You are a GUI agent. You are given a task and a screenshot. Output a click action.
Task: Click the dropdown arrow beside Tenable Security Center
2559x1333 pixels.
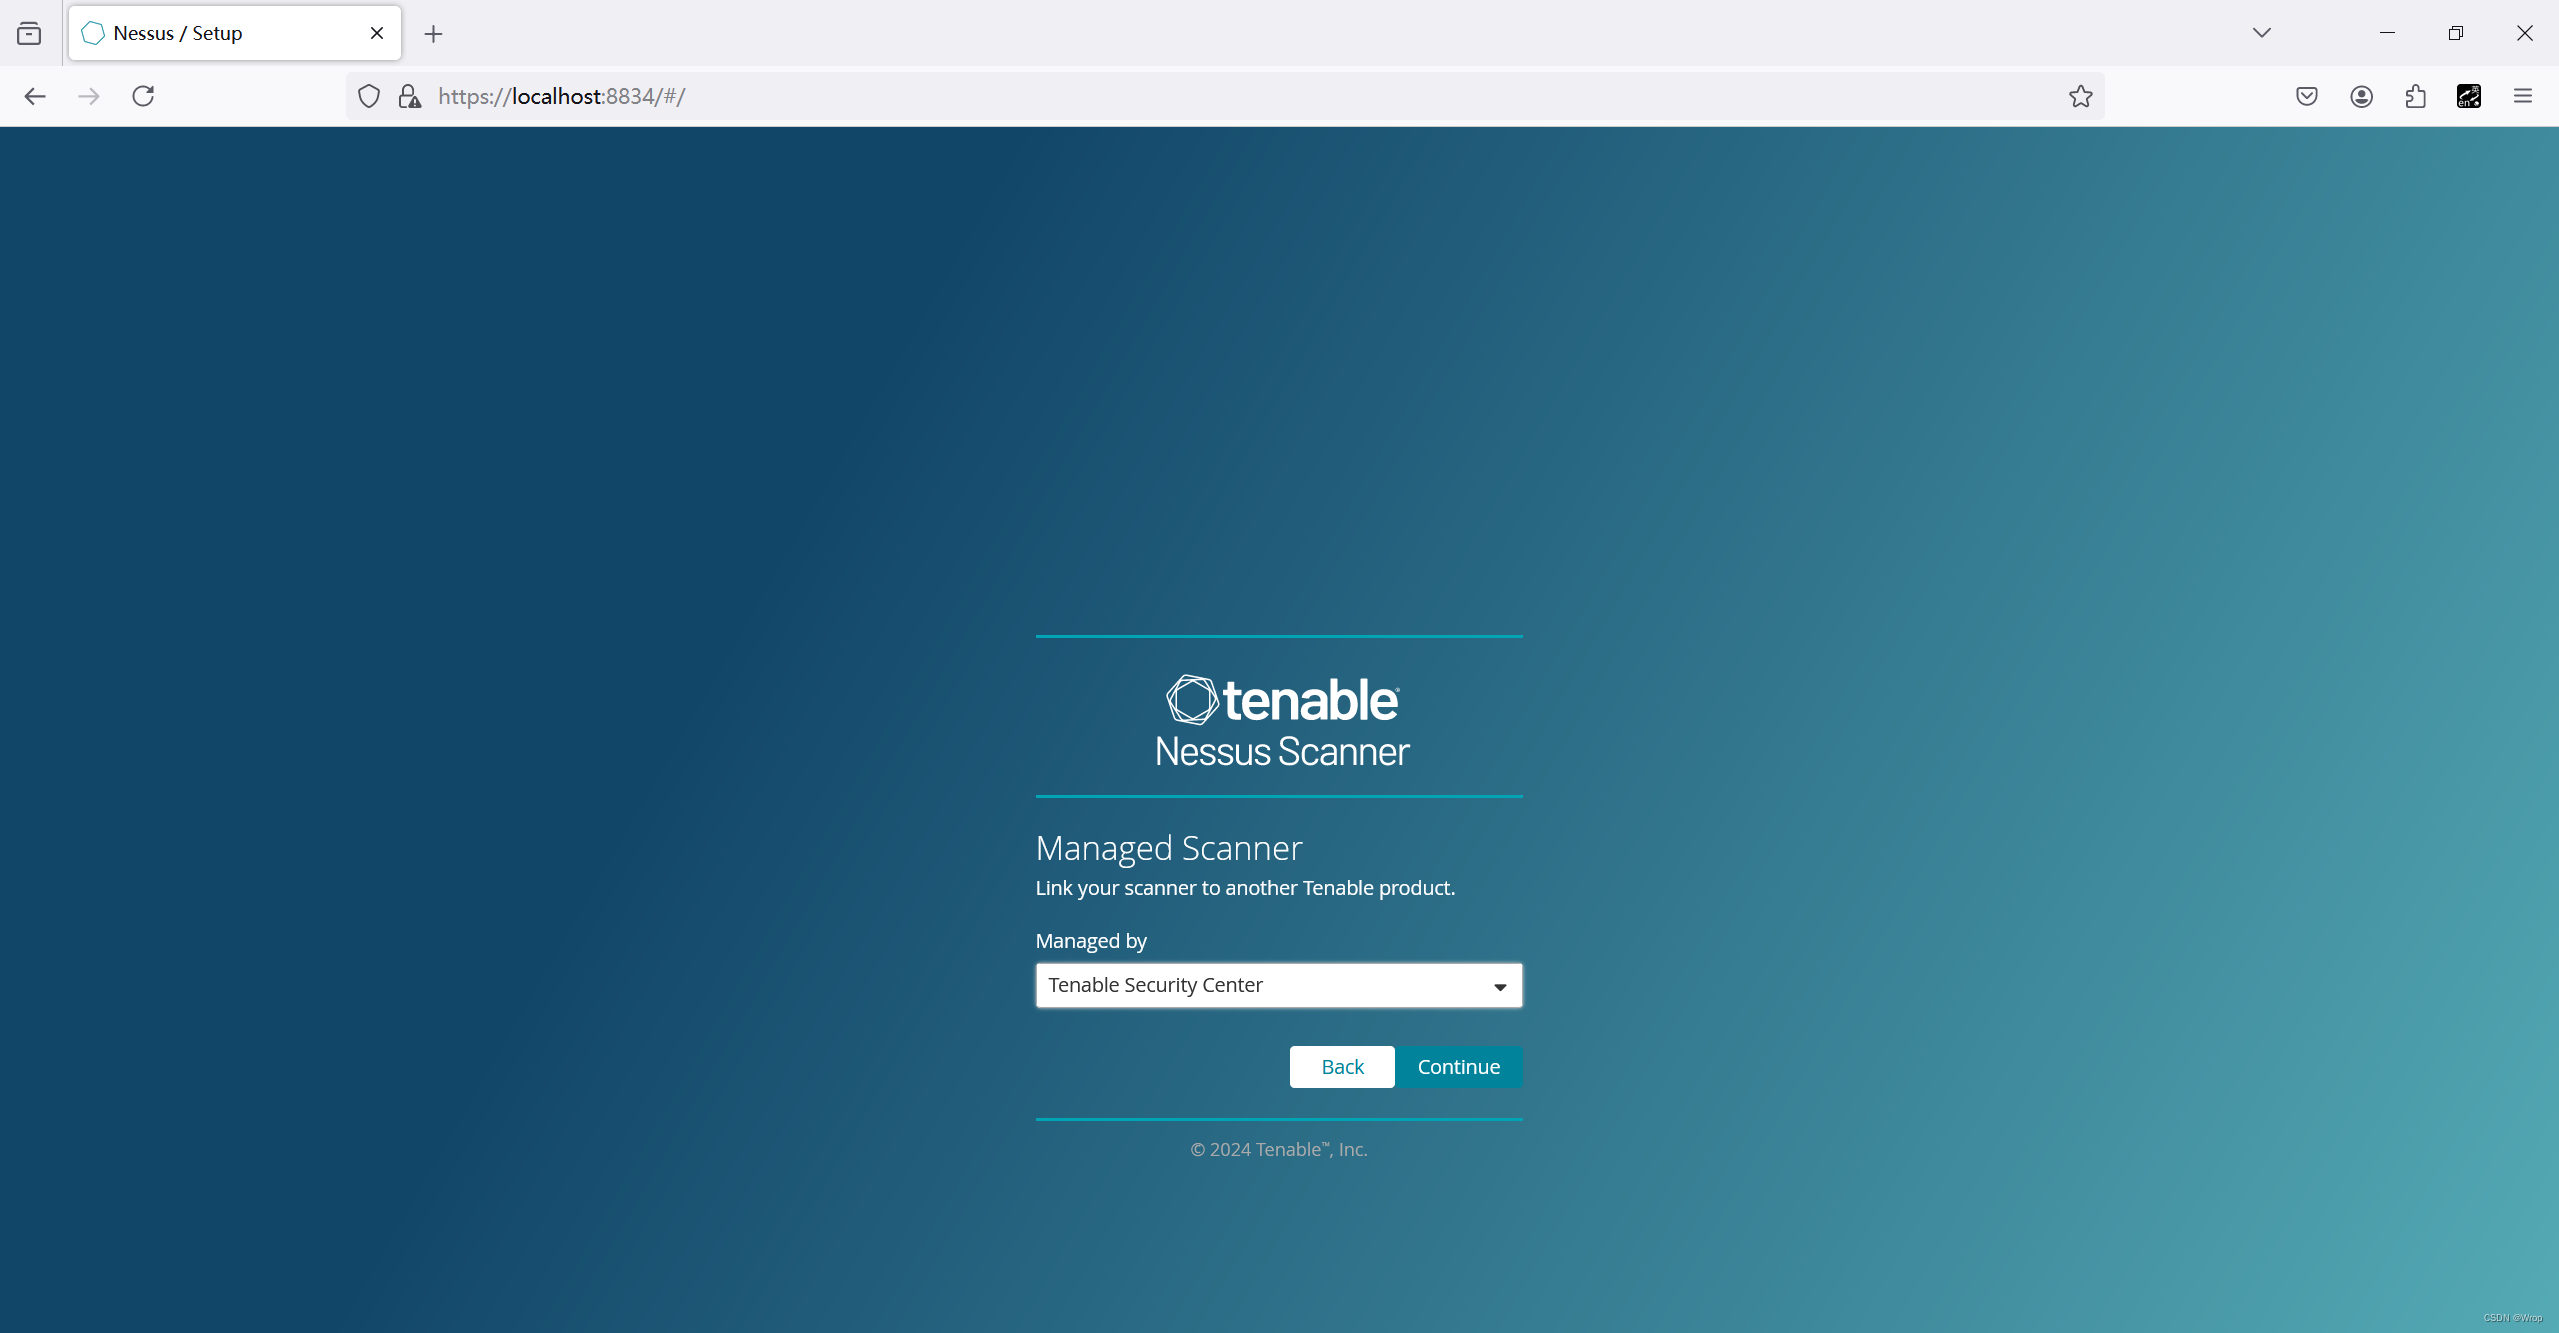tap(1500, 986)
